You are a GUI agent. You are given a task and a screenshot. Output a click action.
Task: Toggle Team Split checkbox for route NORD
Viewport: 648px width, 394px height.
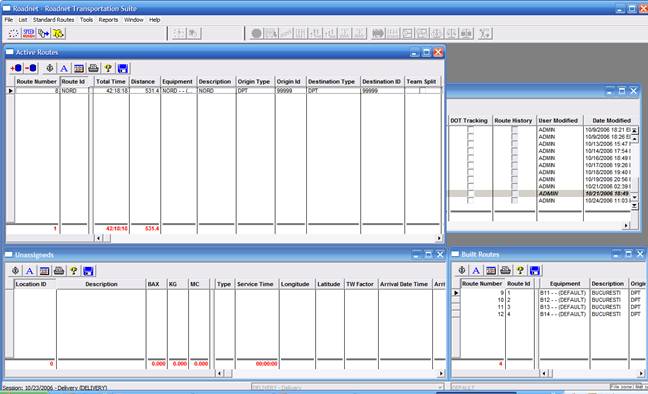point(422,91)
